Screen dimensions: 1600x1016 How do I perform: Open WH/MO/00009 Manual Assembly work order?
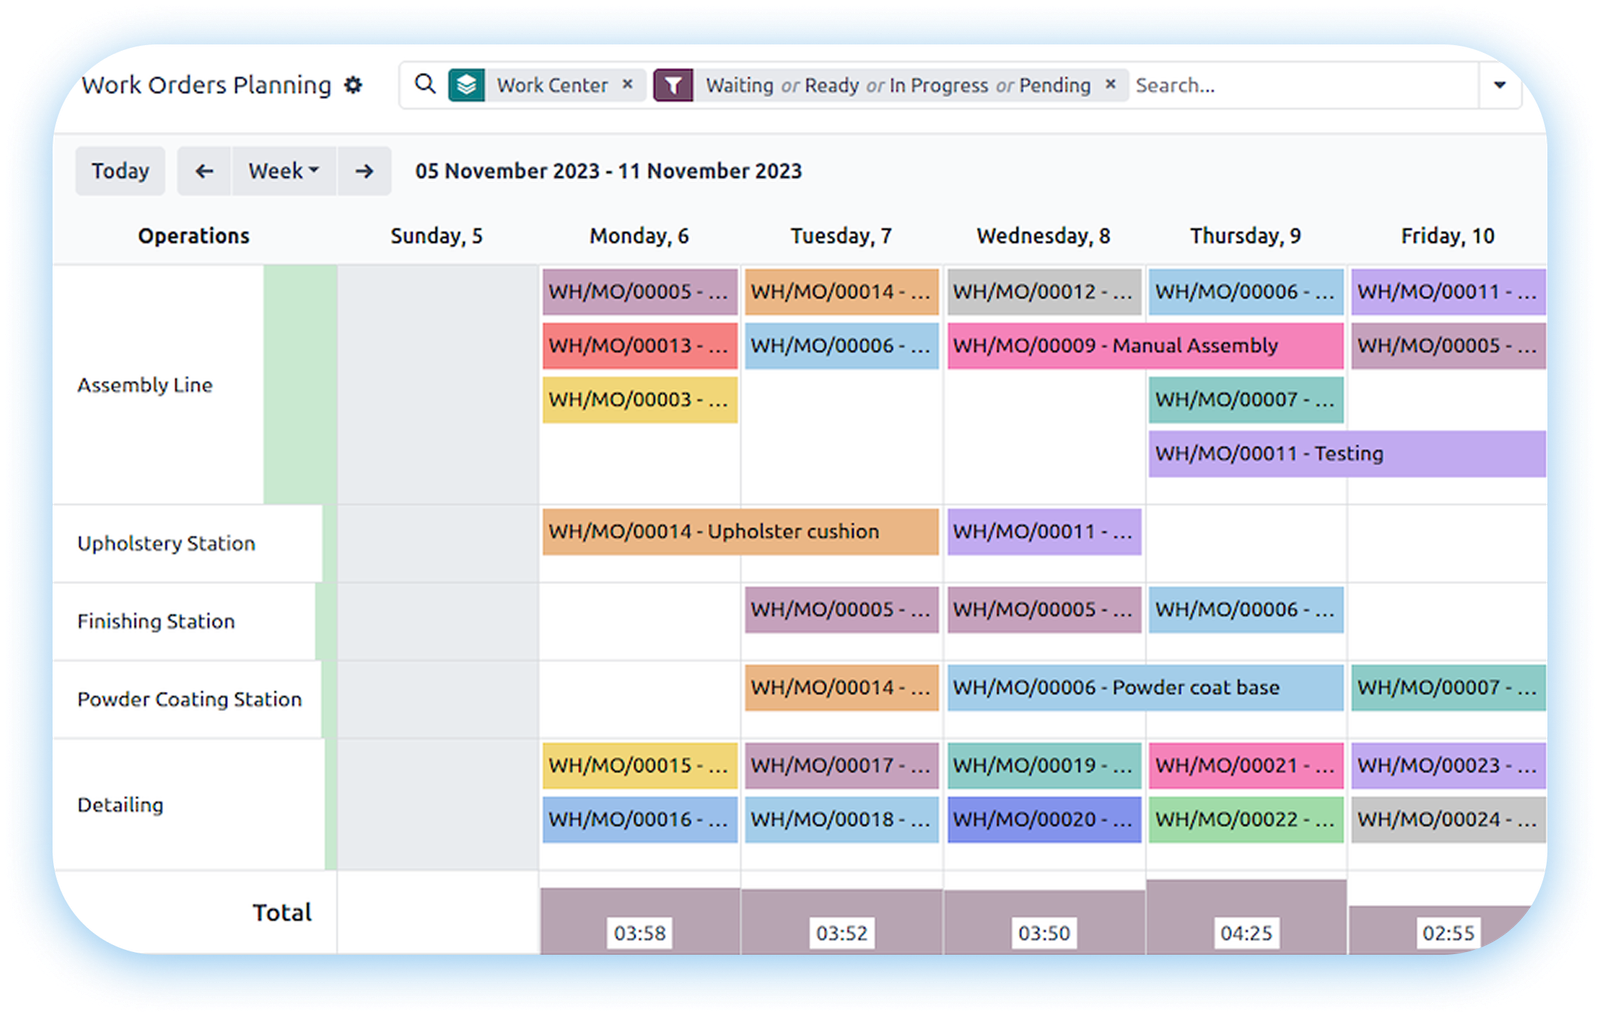(x=1144, y=346)
